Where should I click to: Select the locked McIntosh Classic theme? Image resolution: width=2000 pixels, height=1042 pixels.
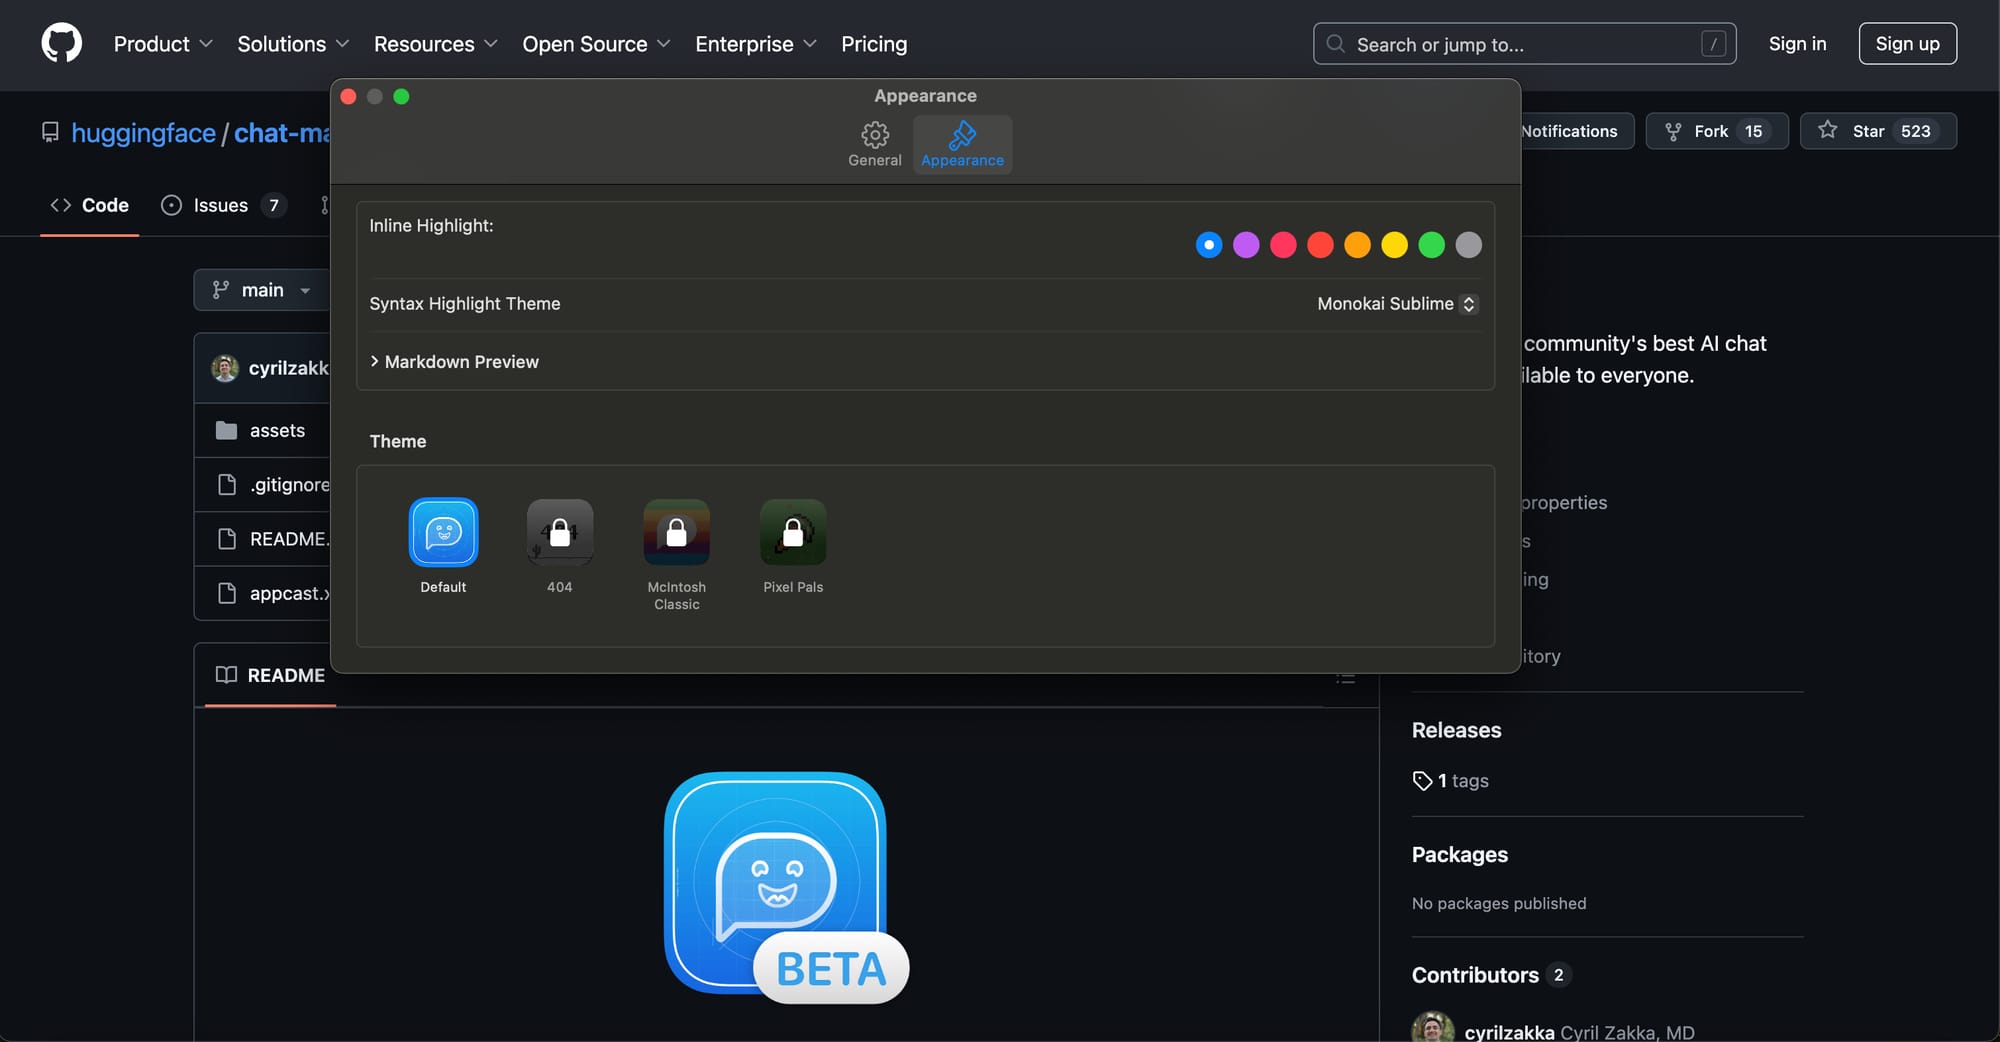tap(677, 532)
